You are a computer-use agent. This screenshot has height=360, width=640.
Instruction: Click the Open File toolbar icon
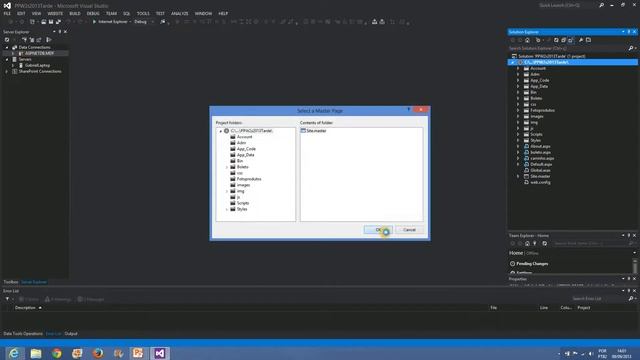pyautogui.click(x=44, y=22)
